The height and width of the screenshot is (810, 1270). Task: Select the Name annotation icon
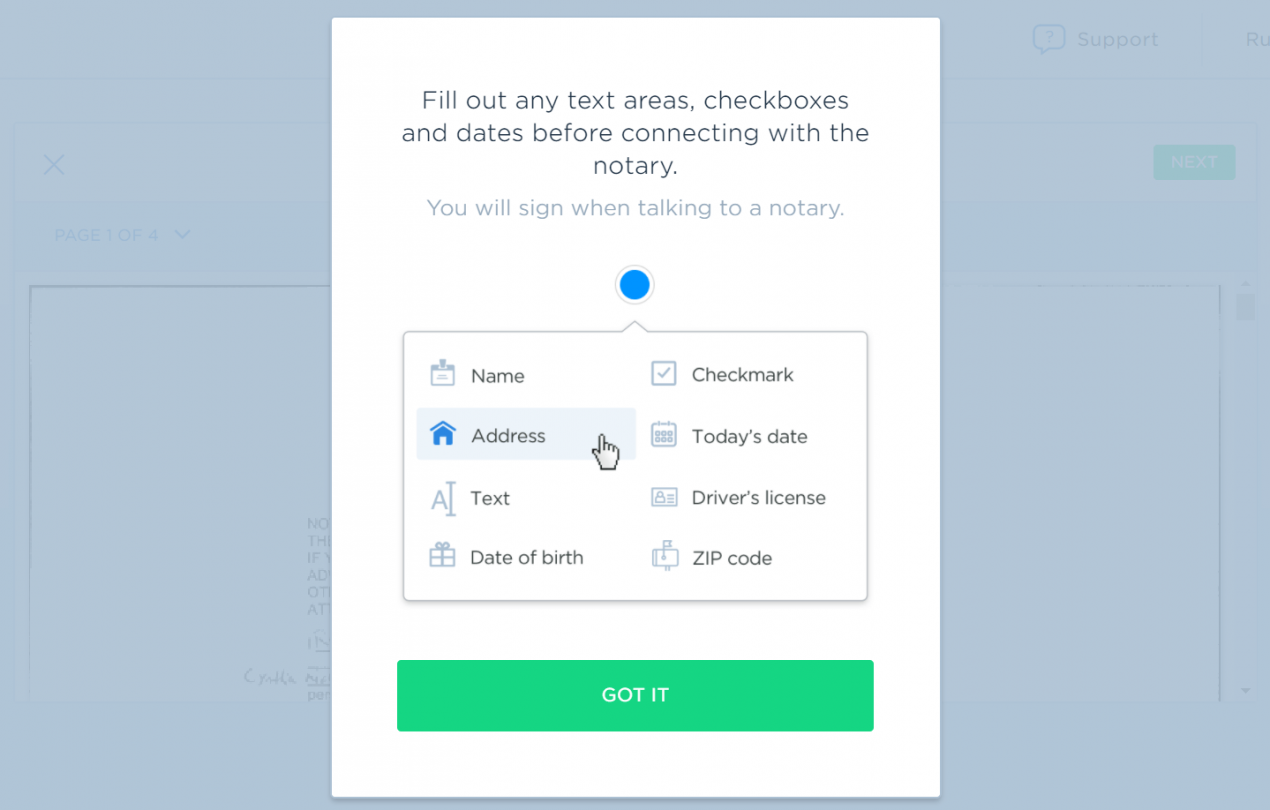441,373
